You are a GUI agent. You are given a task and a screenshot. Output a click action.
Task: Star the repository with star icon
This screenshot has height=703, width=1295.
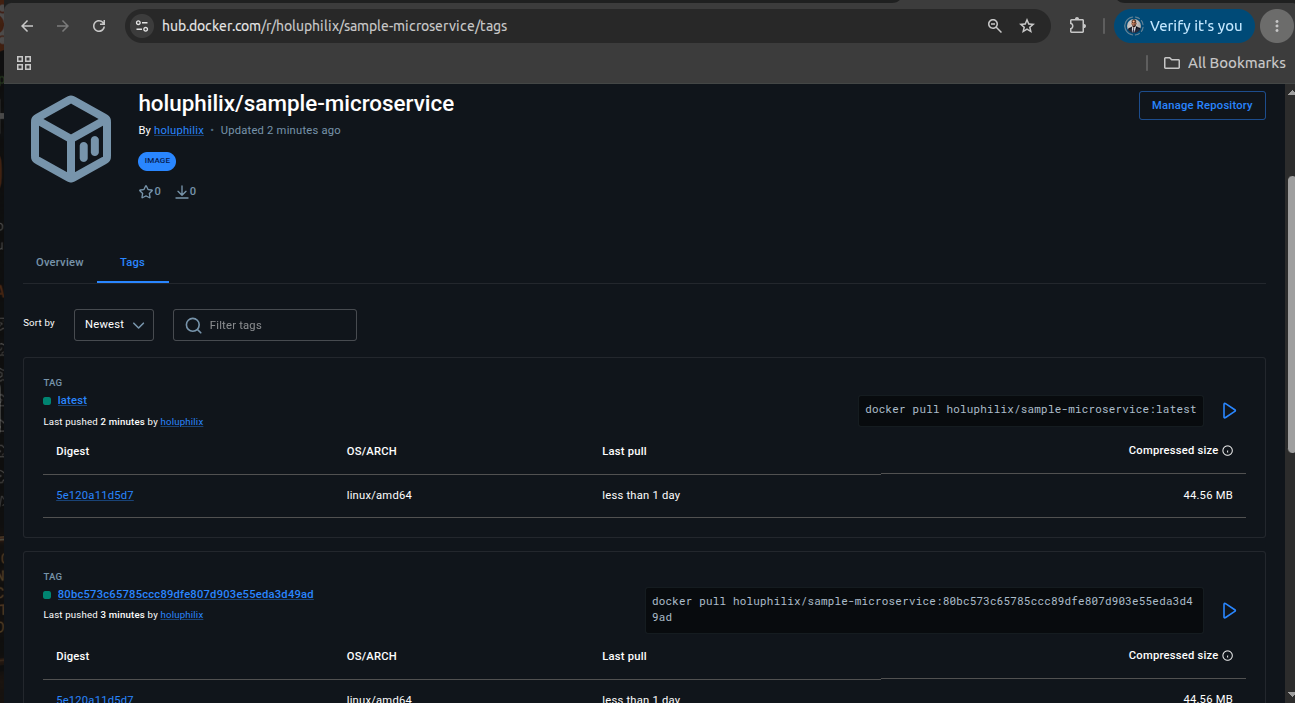(x=146, y=192)
